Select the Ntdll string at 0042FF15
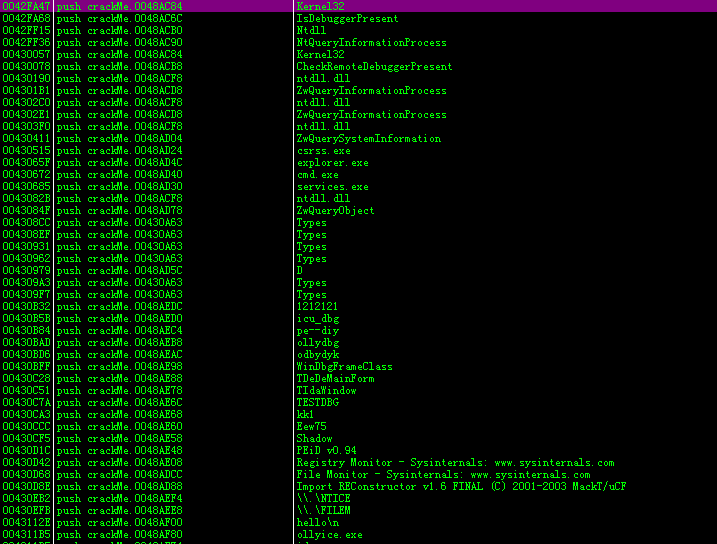This screenshot has height=544, width=717. [x=311, y=31]
